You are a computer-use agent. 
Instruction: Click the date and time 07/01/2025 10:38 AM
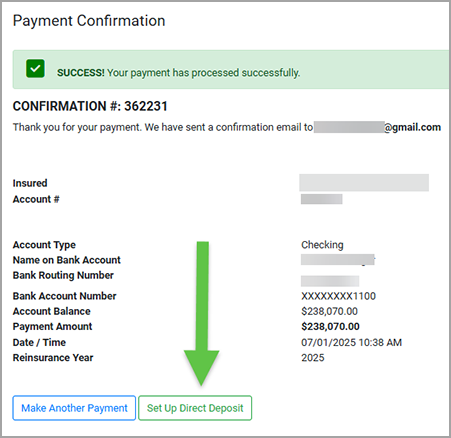point(352,342)
